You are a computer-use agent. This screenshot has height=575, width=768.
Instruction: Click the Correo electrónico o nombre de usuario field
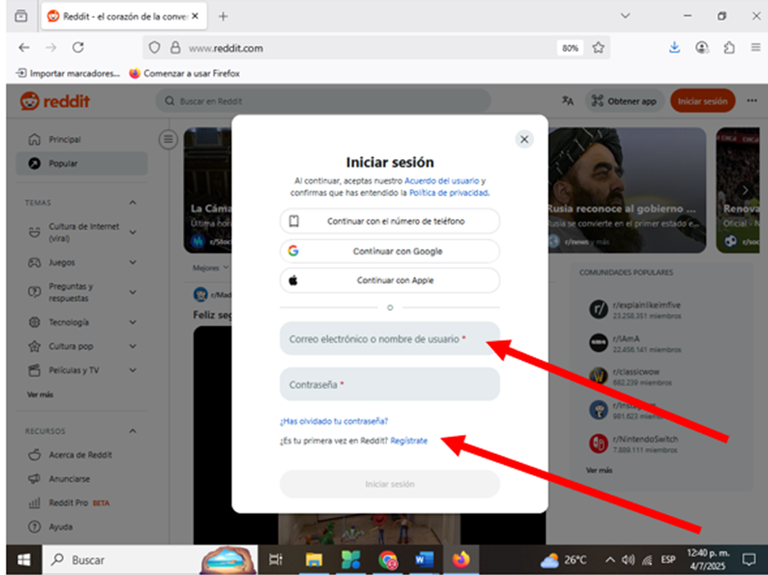coord(390,338)
